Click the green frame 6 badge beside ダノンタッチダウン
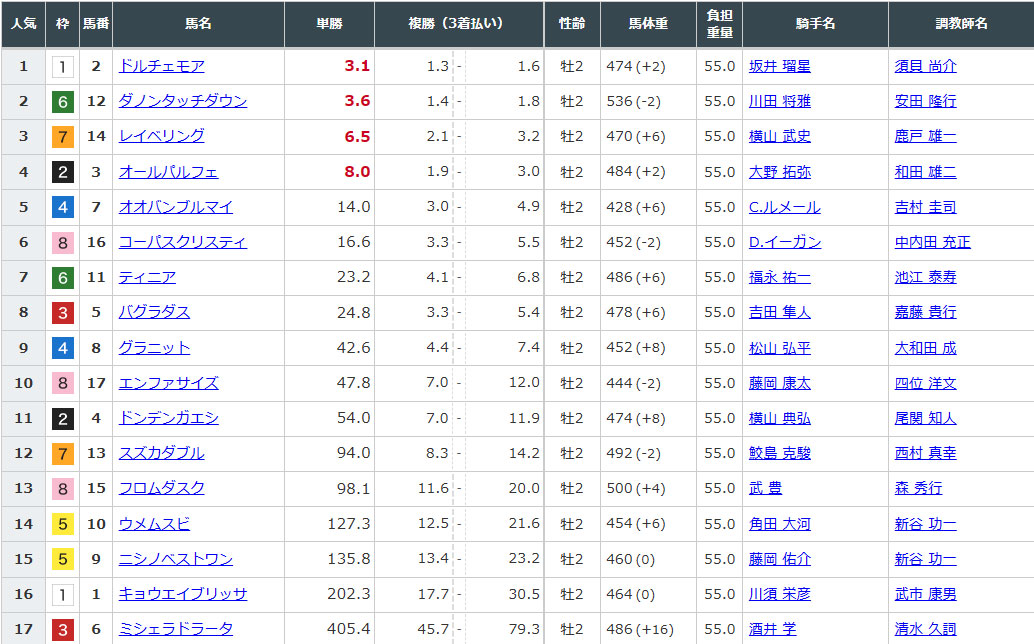The image size is (1034, 644). [62, 101]
